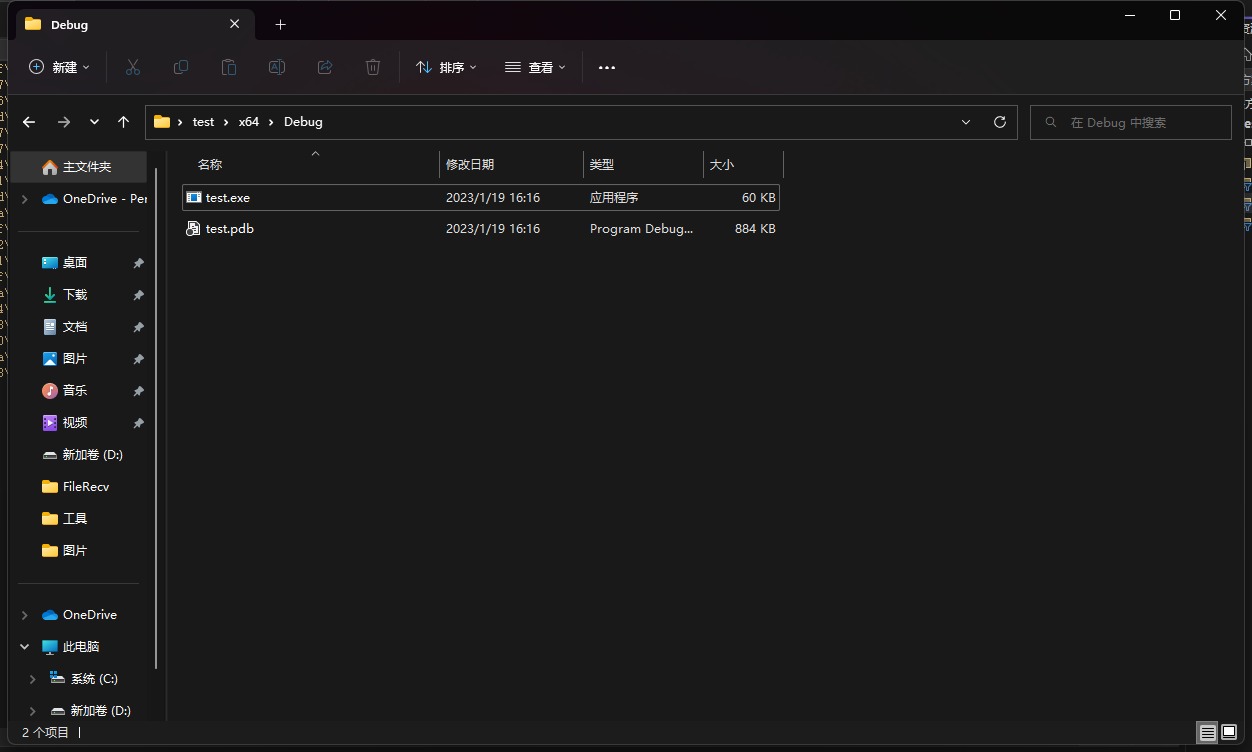
Task: Select the test.pdb file
Action: (x=481, y=229)
